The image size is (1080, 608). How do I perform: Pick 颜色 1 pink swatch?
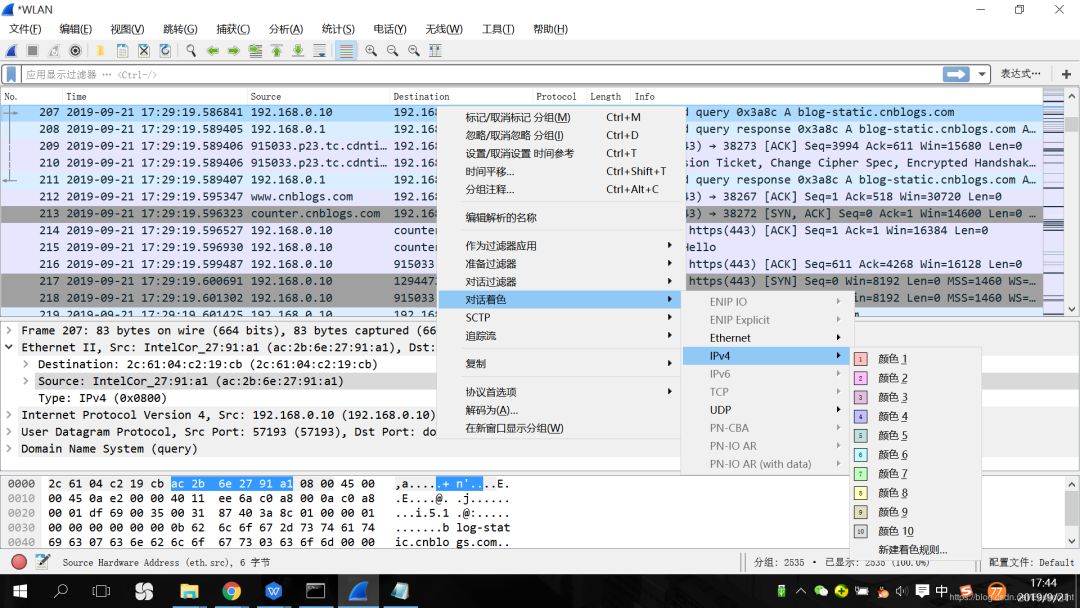(x=860, y=359)
